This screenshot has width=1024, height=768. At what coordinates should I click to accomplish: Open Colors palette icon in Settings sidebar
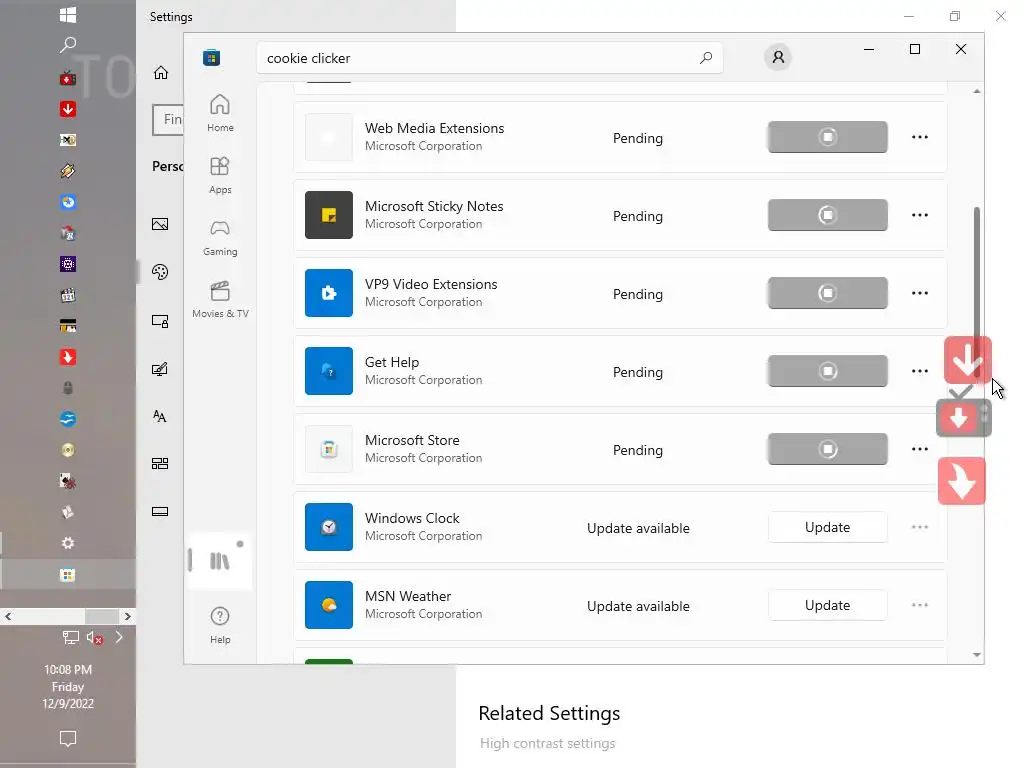click(x=160, y=272)
